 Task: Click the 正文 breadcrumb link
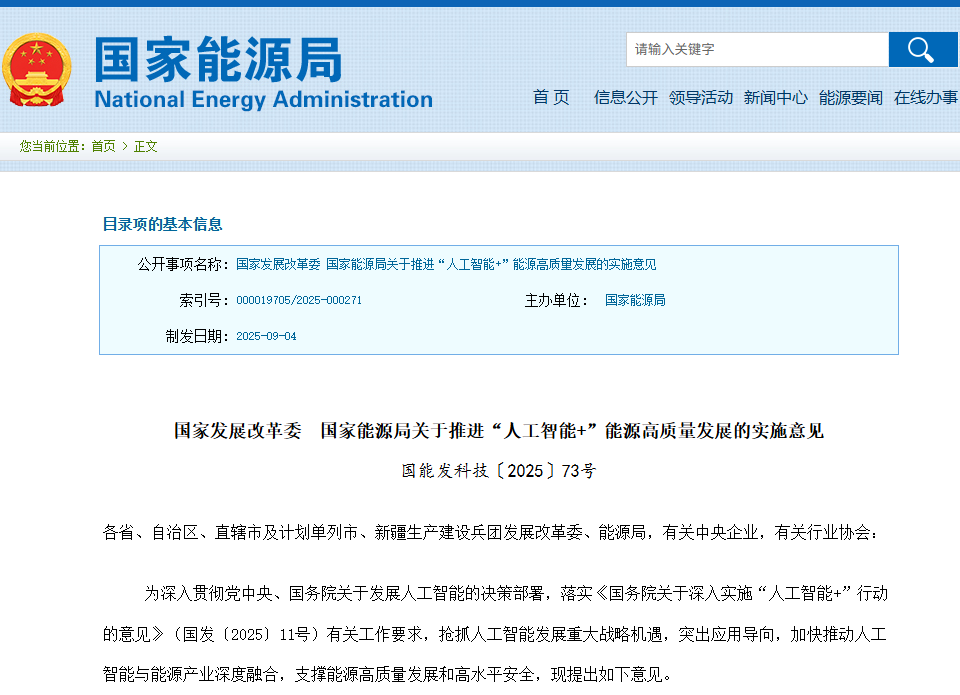[x=143, y=145]
